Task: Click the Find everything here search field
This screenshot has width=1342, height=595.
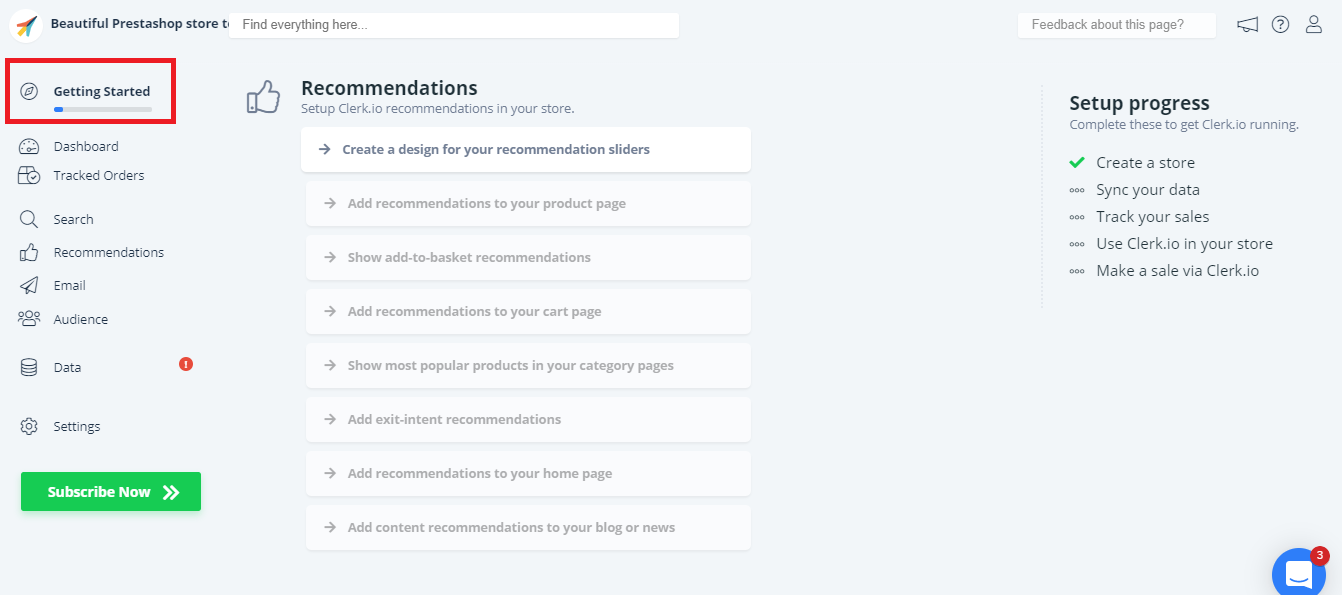Action: (453, 25)
